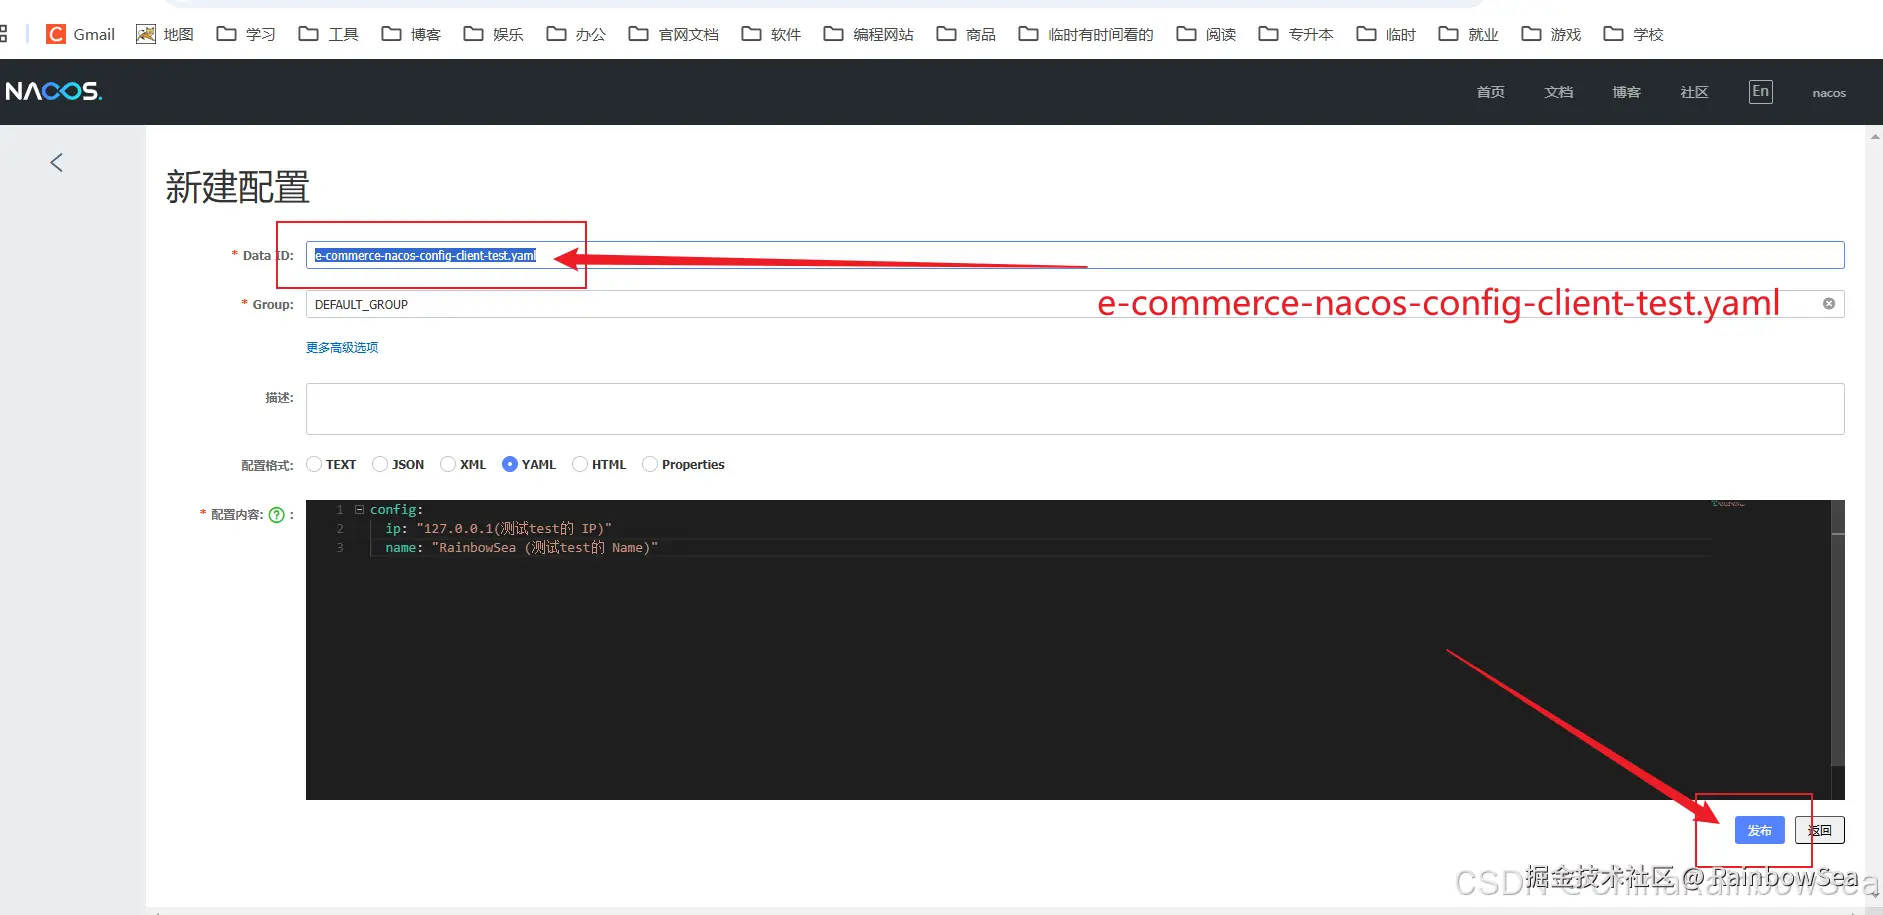Expand the 学习 bookmark folder
Viewport: 1883px width, 915px height.
pos(246,34)
